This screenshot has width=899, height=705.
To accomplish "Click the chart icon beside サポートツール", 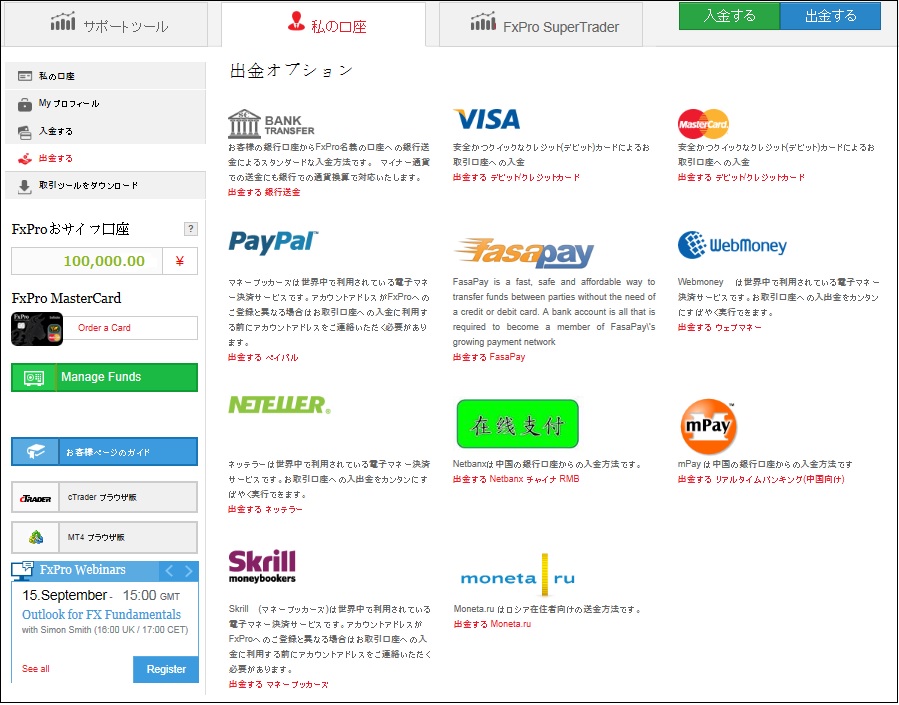I will [63, 21].
